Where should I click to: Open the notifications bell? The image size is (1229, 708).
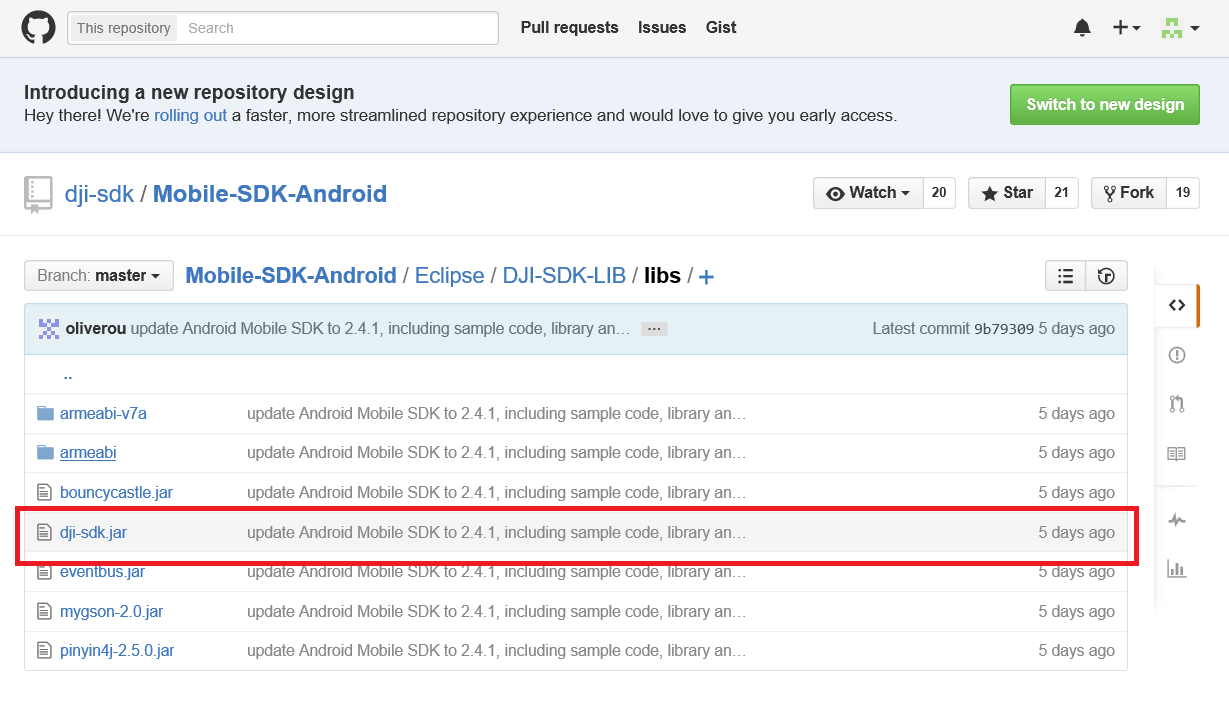pos(1082,28)
